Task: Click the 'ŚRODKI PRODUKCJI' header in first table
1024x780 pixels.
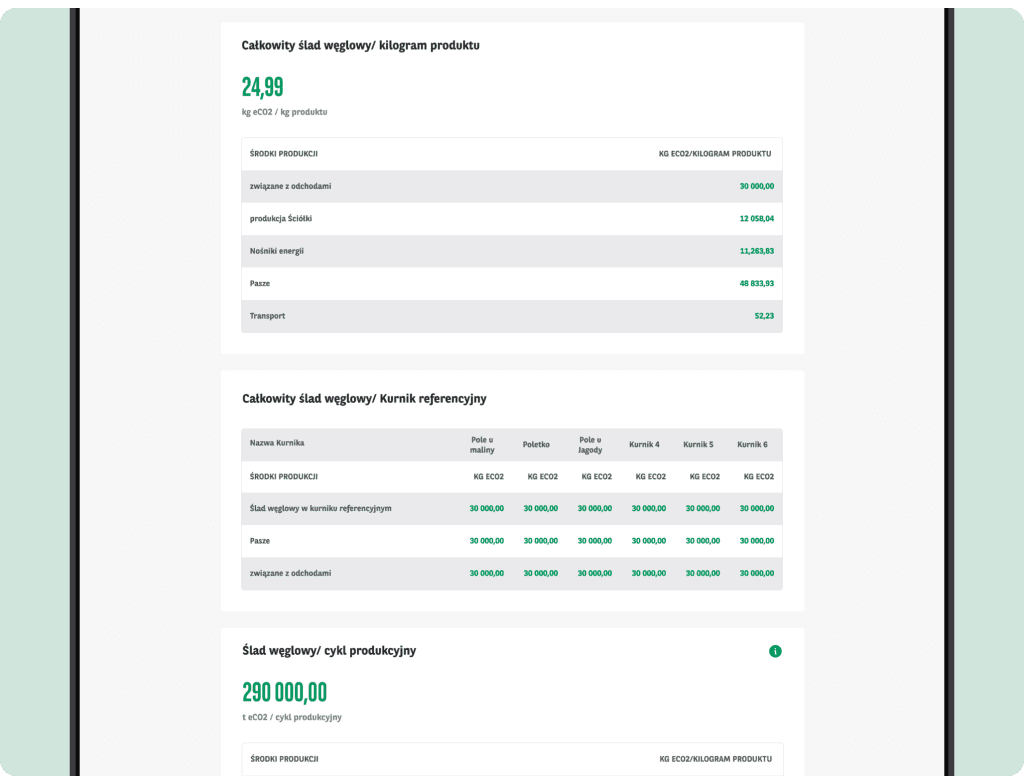Action: tap(283, 154)
